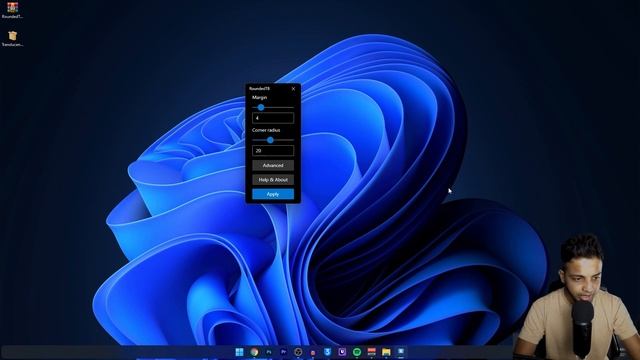640x360 pixels.
Task: Open OBS Studio from the taskbar
Action: pos(298,352)
